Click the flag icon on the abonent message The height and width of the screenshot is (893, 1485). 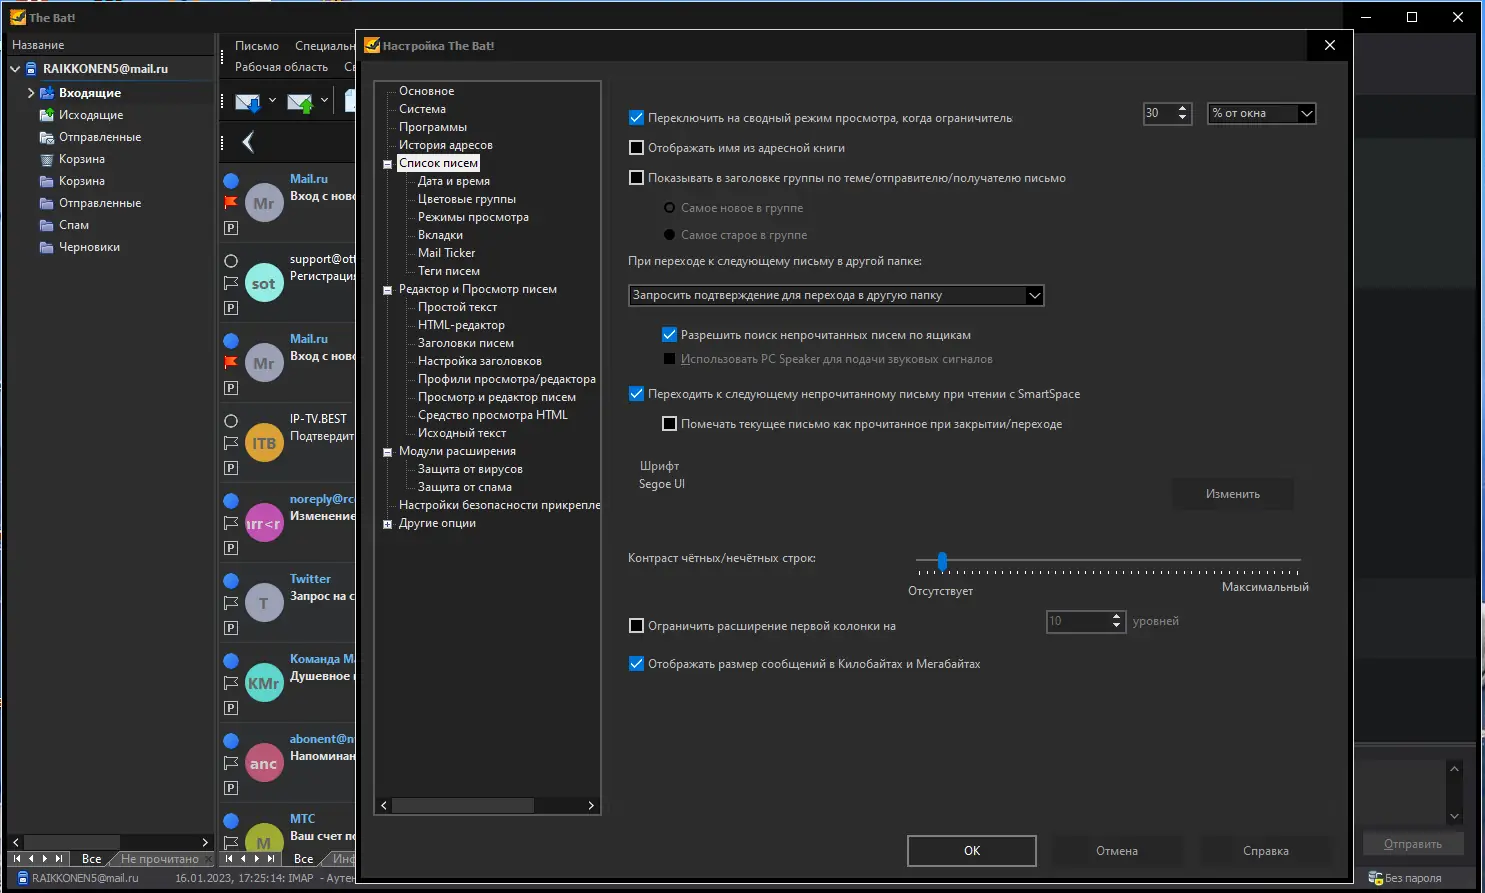231,763
